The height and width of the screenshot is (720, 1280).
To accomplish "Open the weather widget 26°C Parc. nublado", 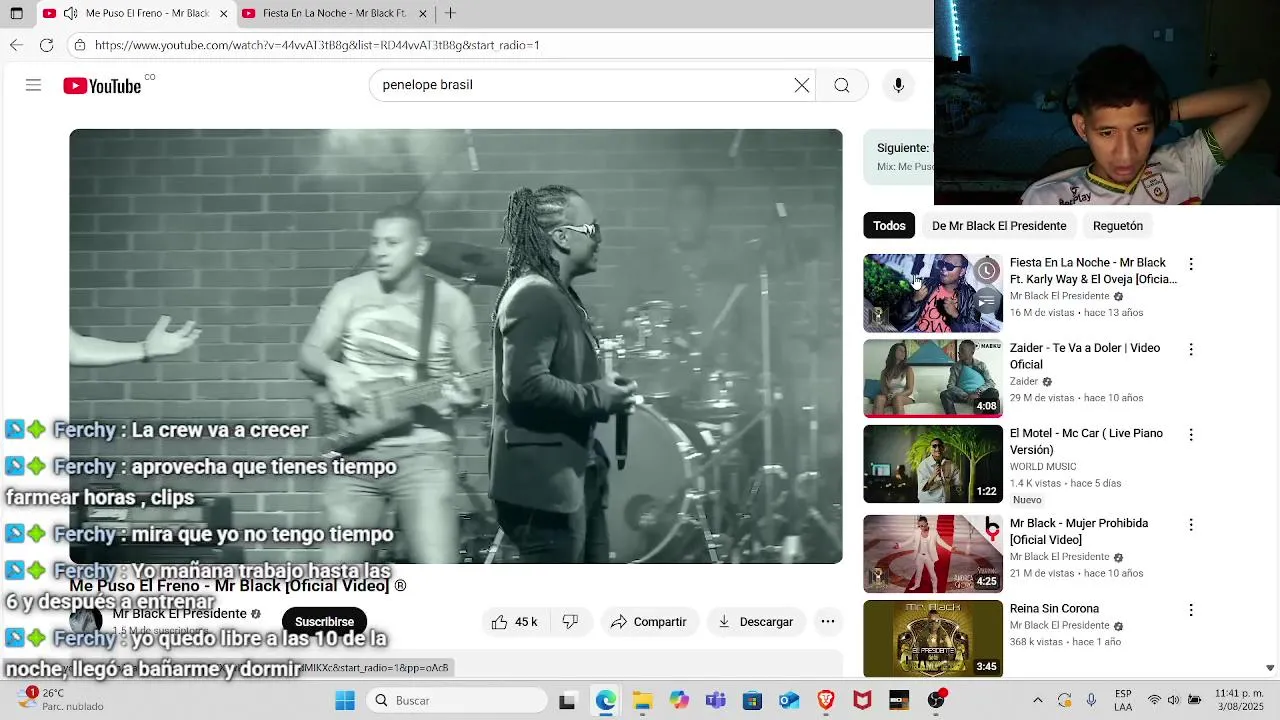I will pyautogui.click(x=60, y=700).
